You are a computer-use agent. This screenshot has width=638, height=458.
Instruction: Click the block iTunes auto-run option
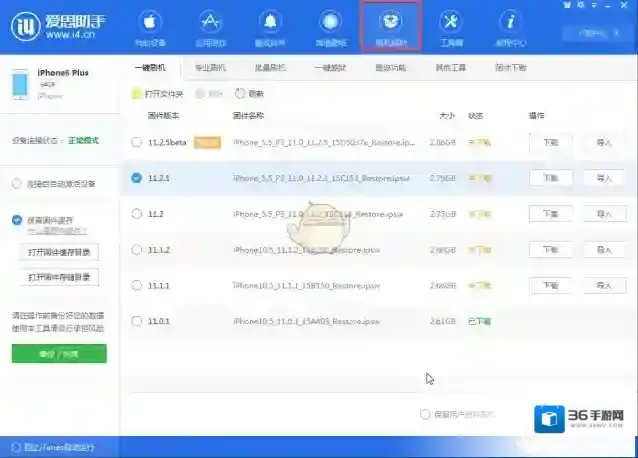pos(53,447)
